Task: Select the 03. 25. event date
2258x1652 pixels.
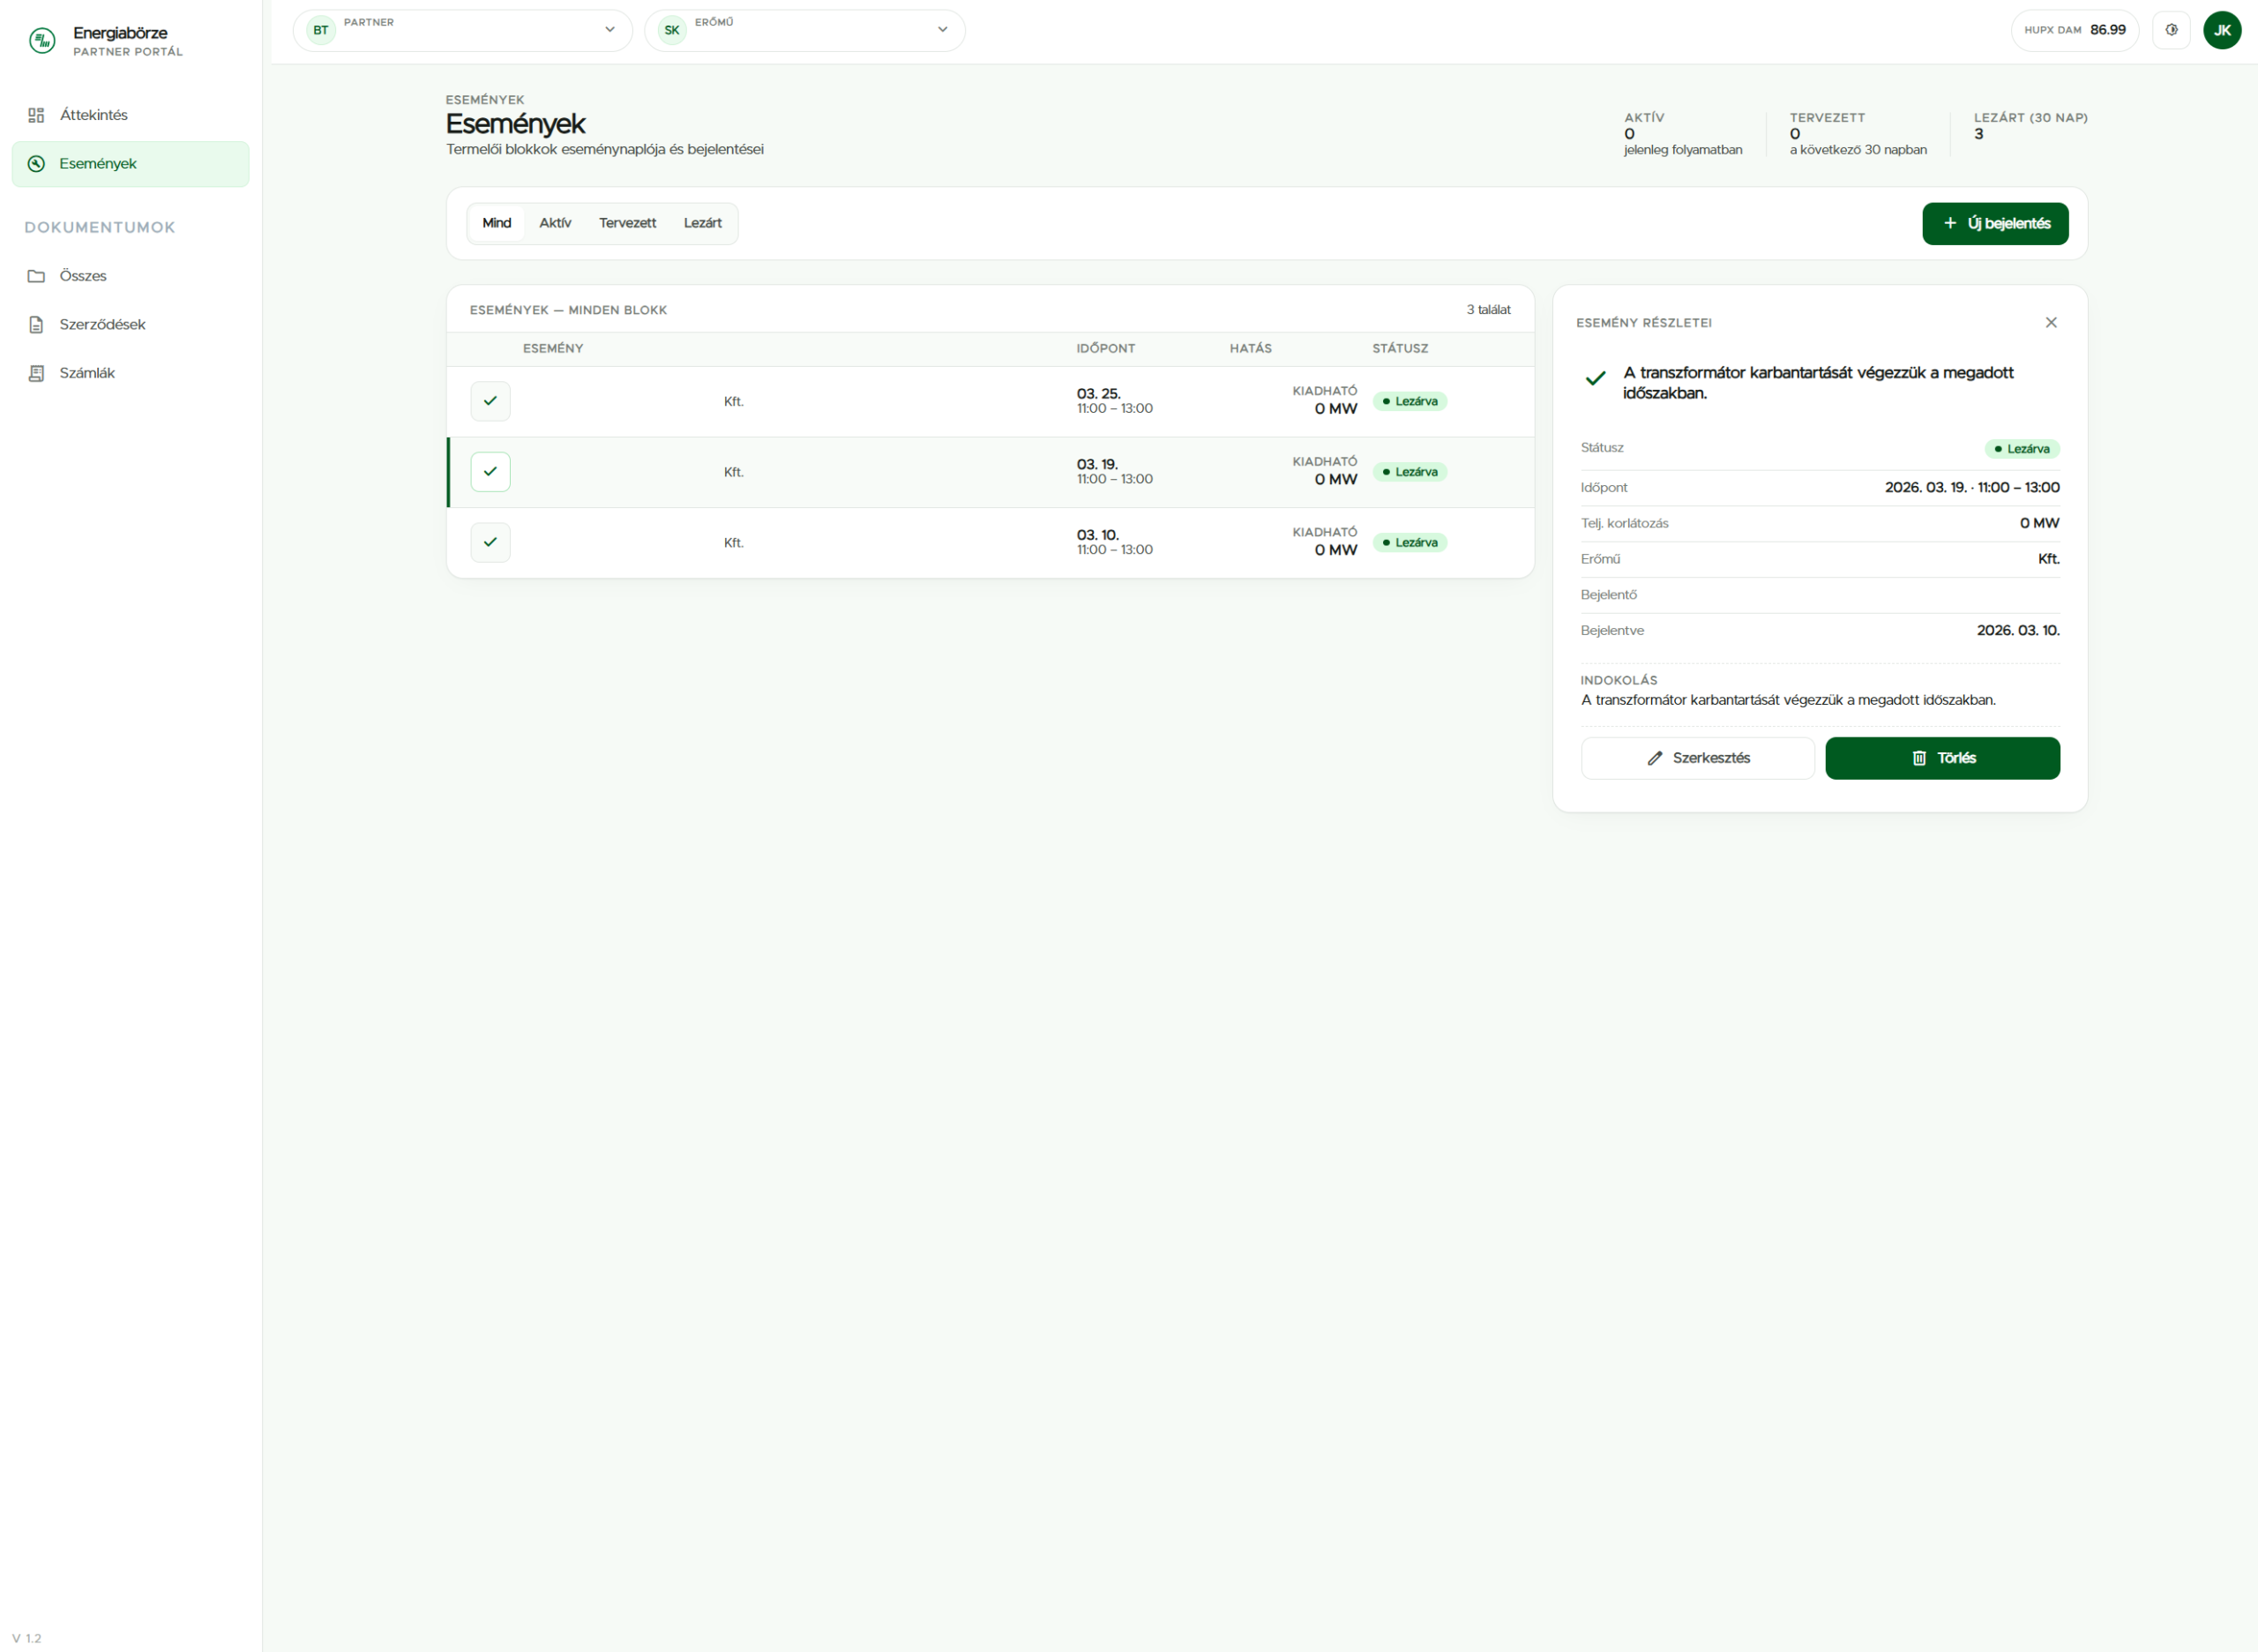Action: click(1098, 394)
